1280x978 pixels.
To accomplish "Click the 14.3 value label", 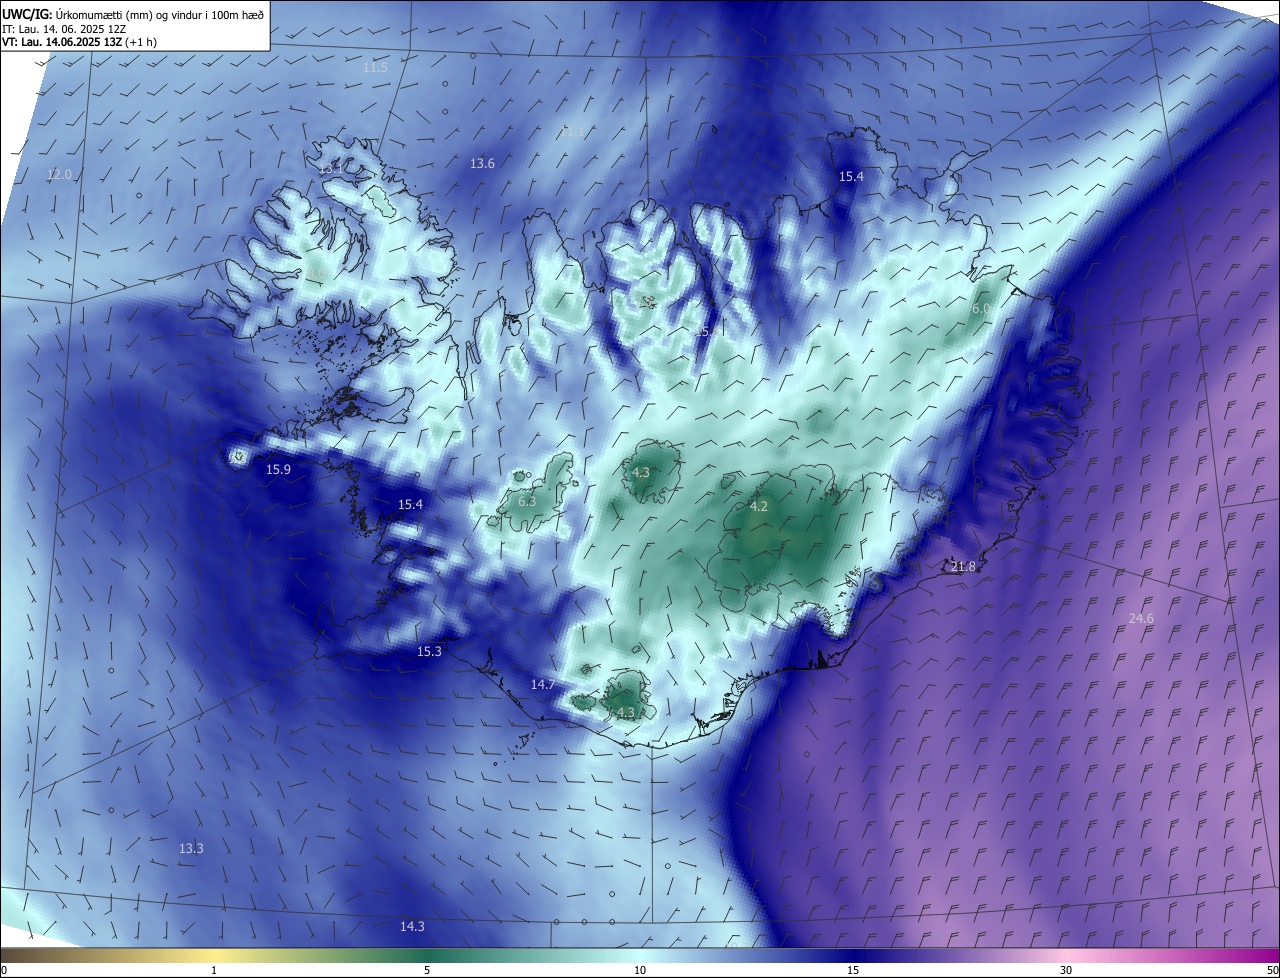I will (x=412, y=926).
